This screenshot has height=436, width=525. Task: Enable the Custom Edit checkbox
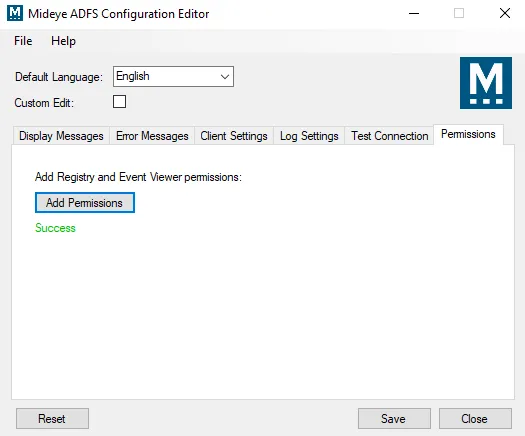(120, 102)
